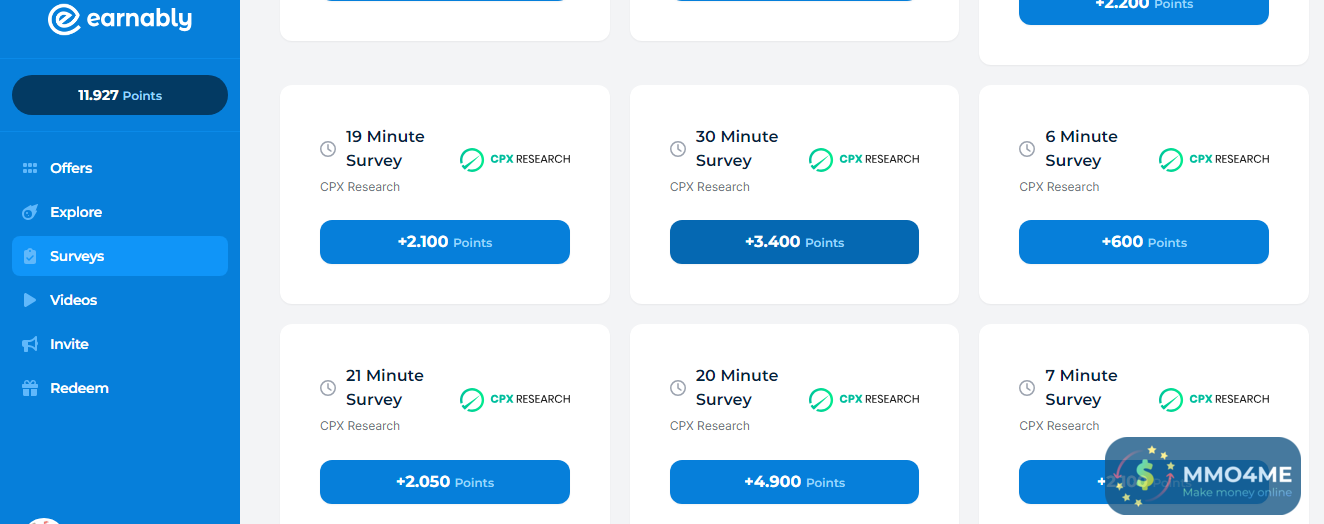Click the Surveys clipboard icon

pos(30,256)
